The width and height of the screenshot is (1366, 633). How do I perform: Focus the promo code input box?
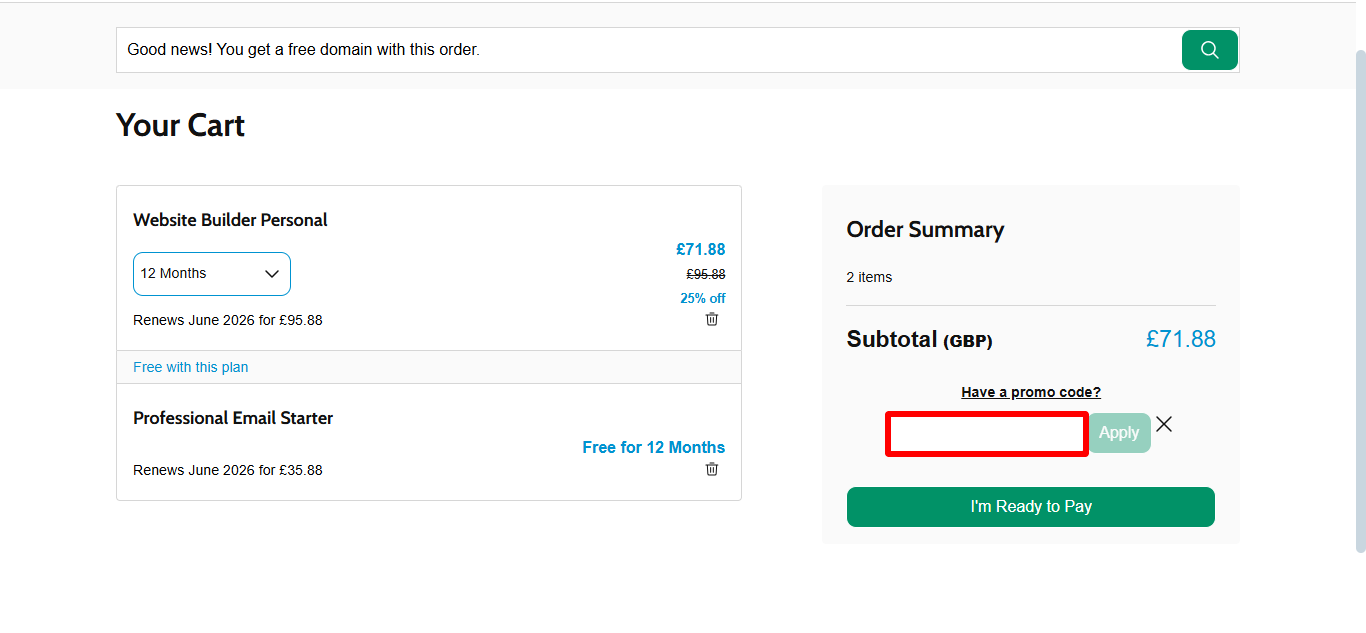coord(986,434)
